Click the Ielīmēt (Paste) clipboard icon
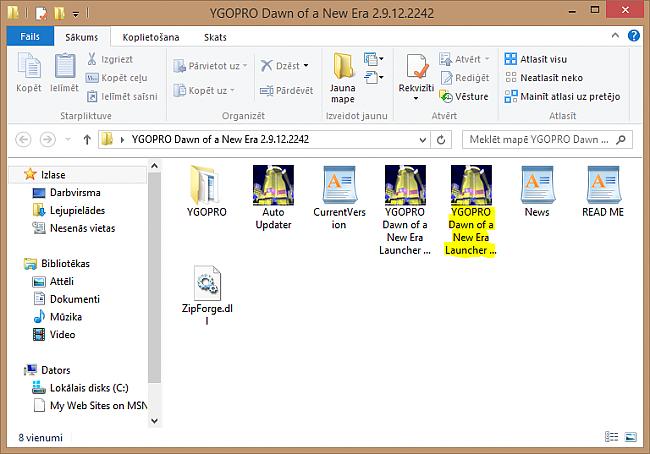 click(64, 66)
